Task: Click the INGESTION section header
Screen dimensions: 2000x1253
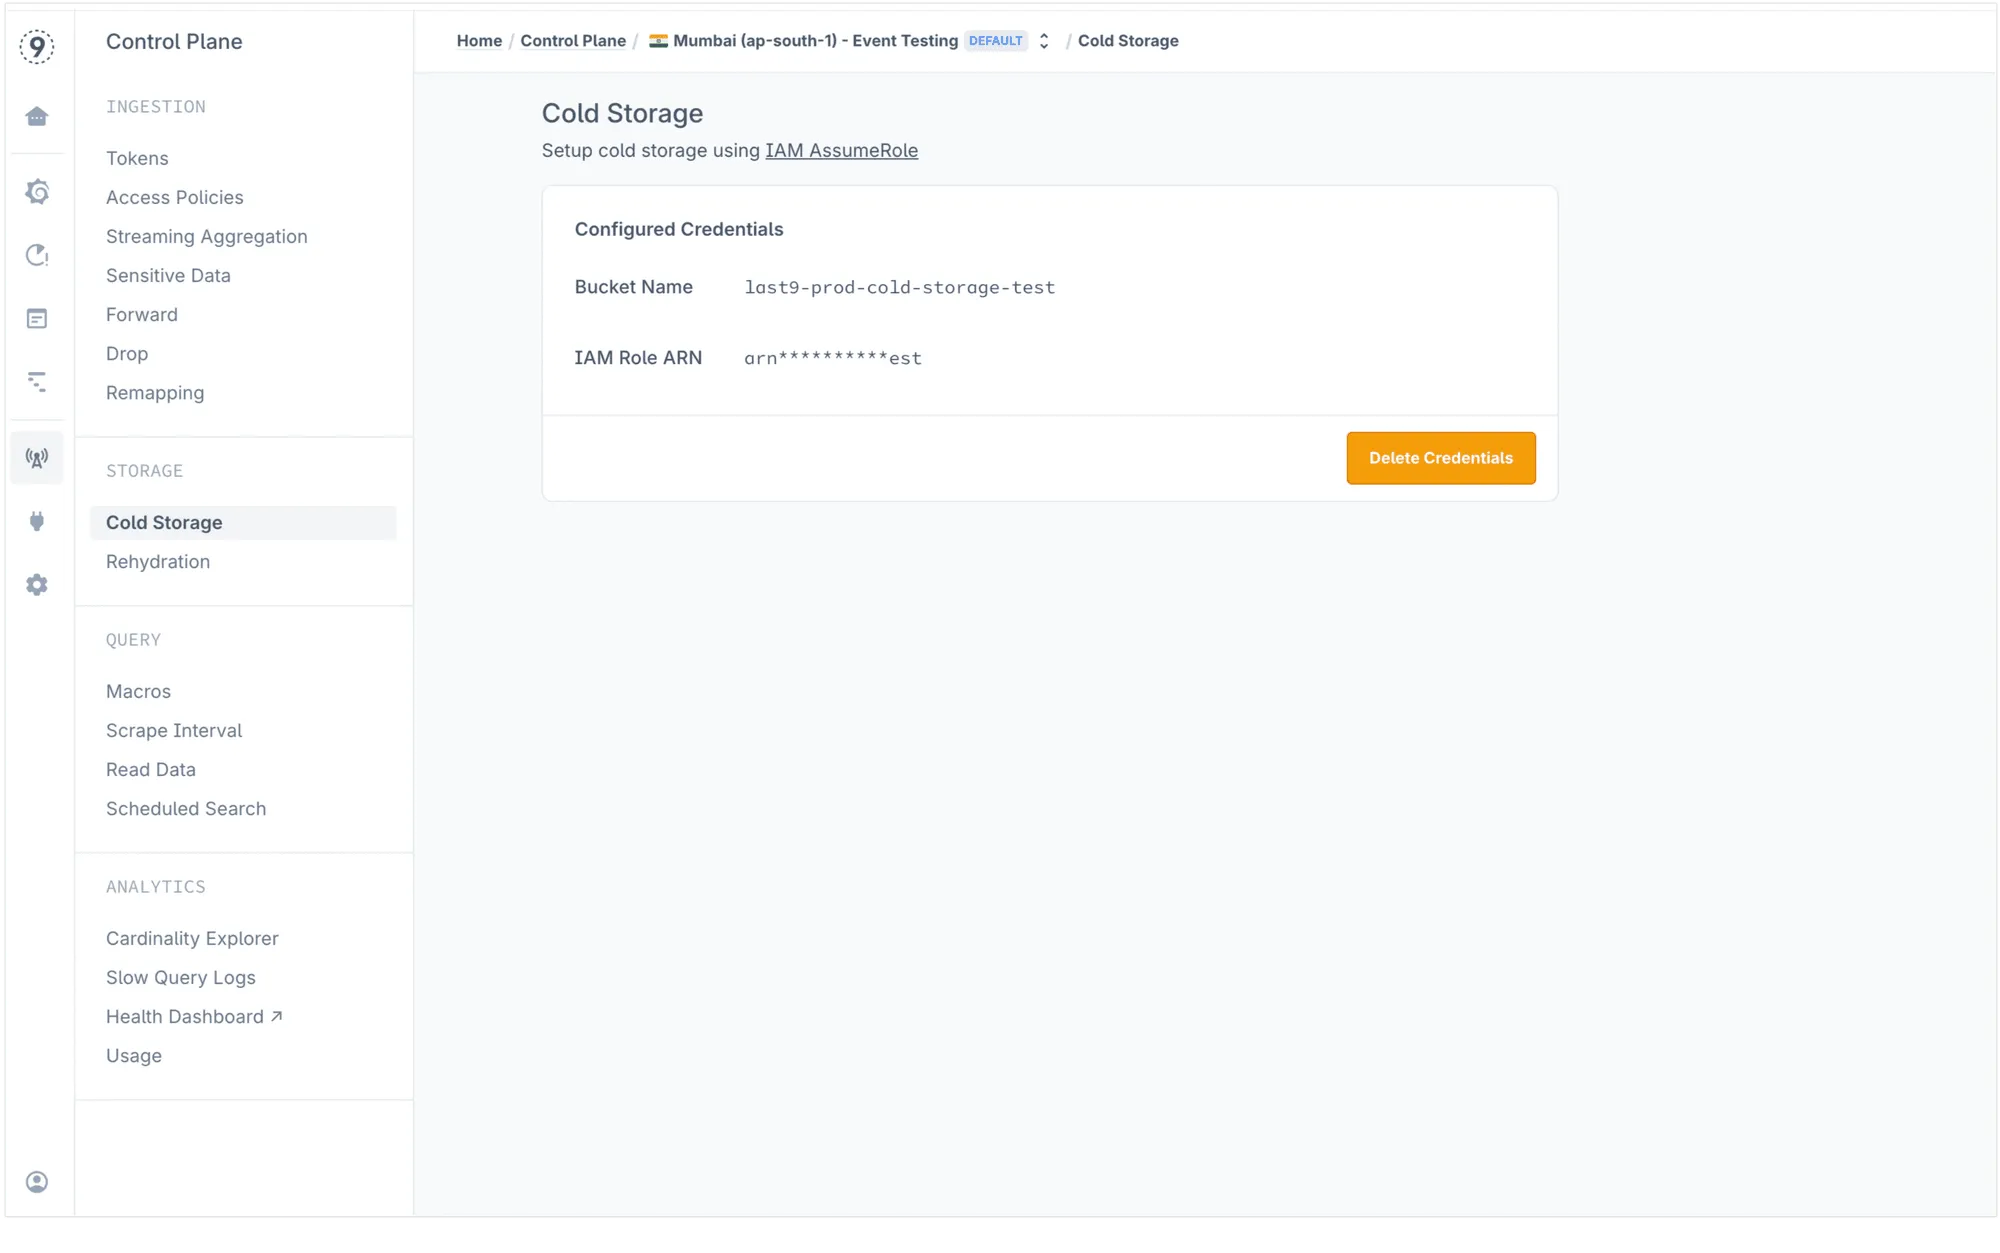Action: [156, 107]
